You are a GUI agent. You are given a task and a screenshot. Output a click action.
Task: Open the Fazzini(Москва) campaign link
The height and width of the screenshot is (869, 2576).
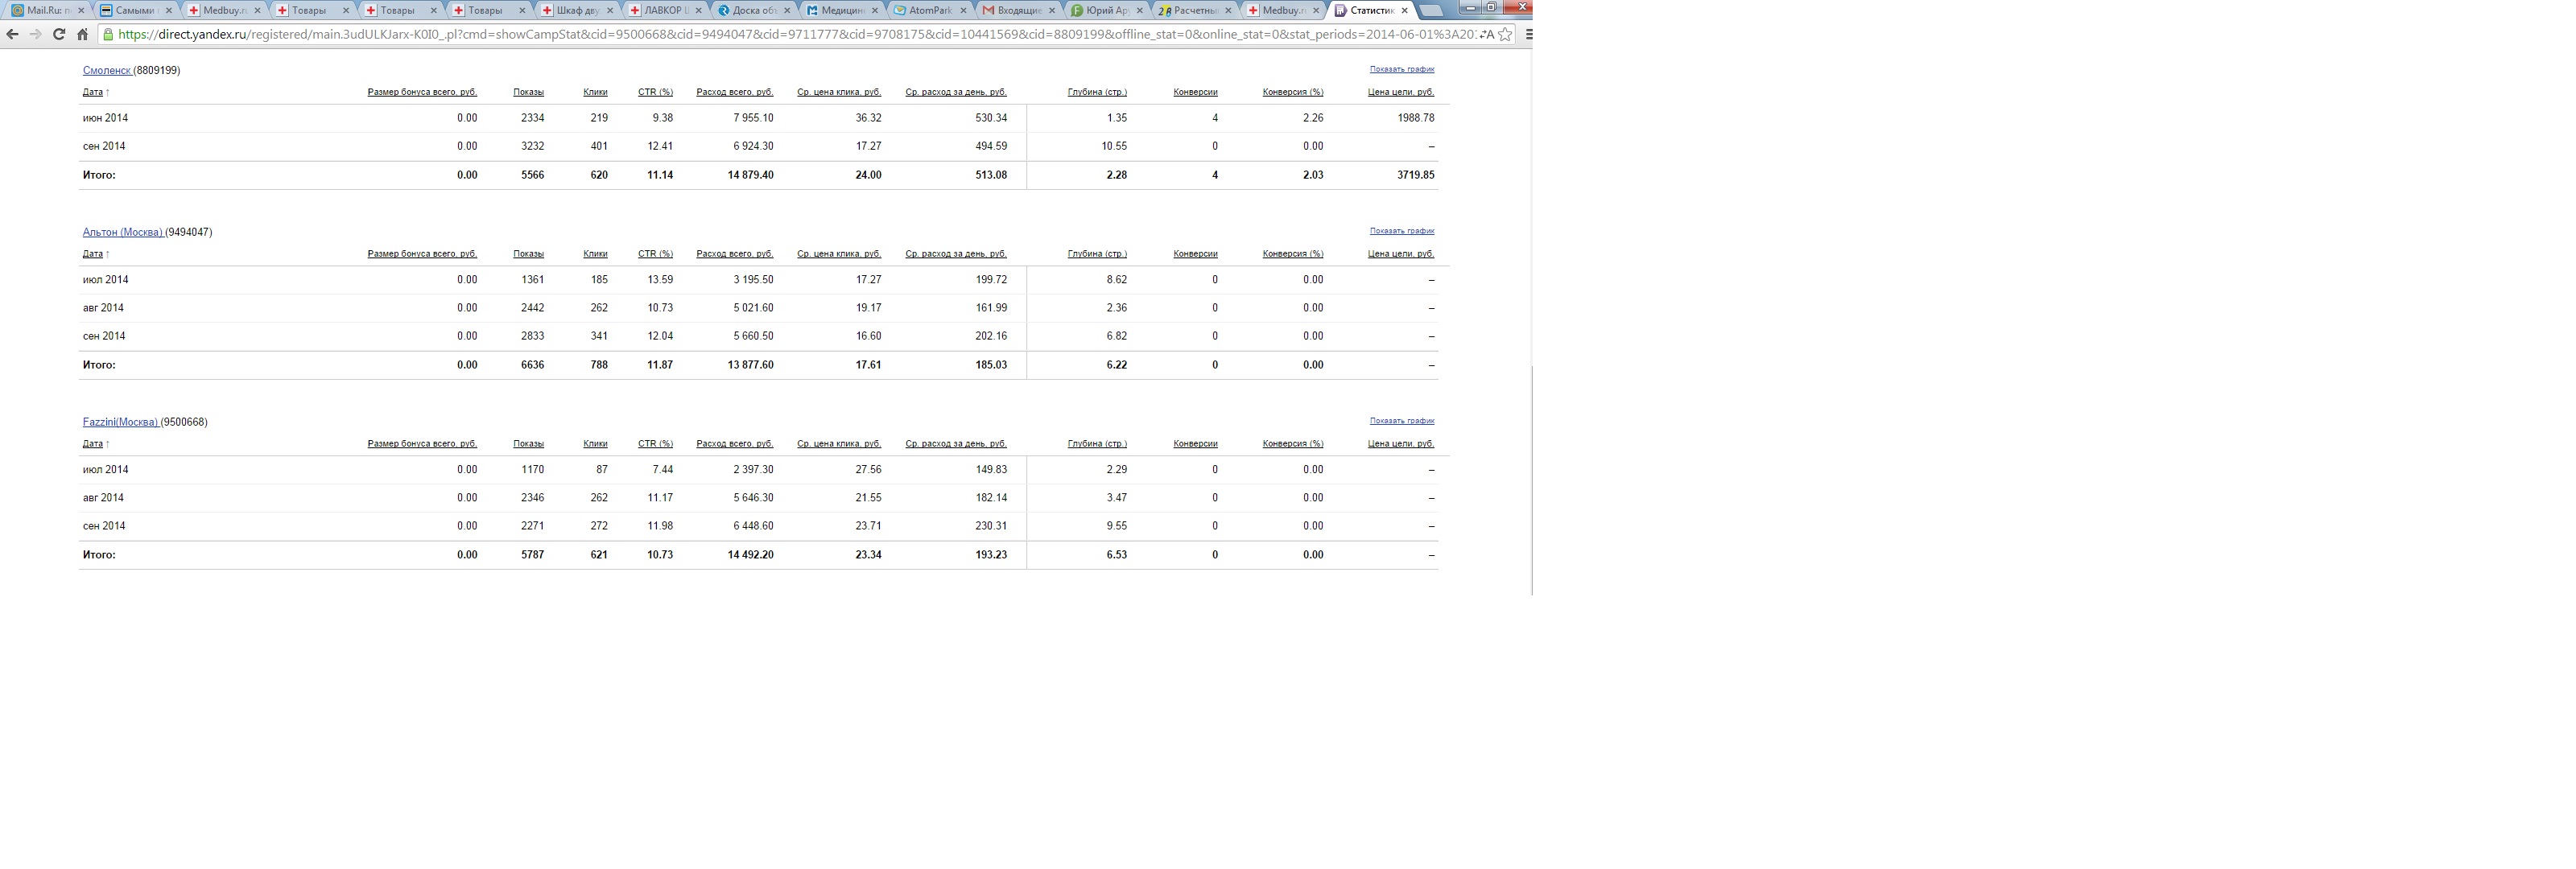click(x=120, y=422)
